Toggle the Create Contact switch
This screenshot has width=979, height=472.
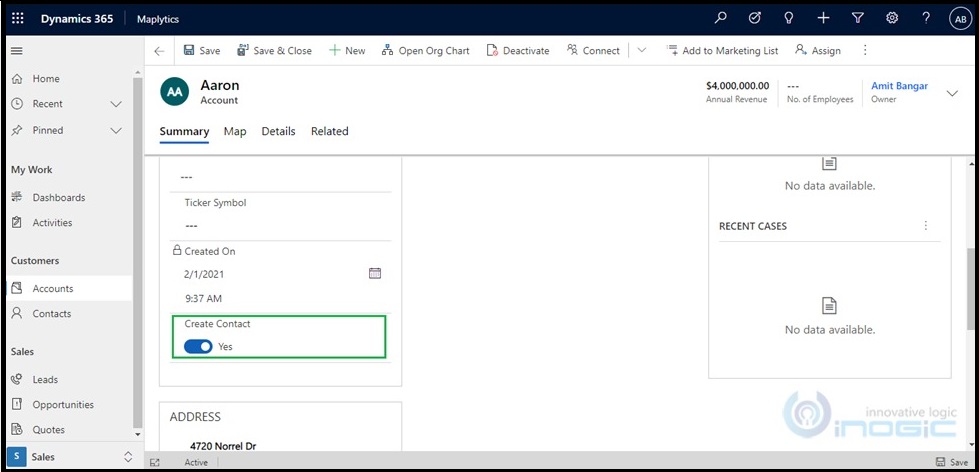click(198, 347)
